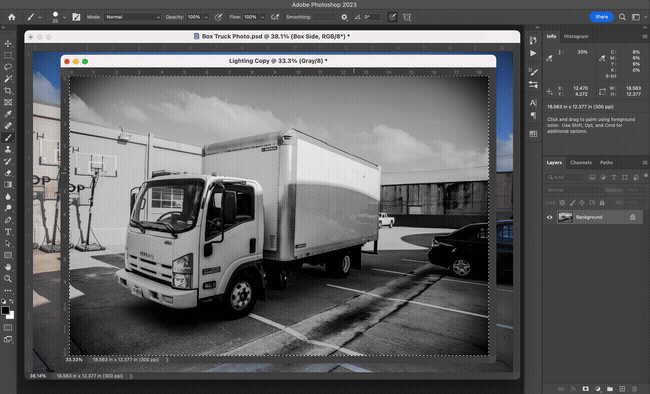Open the workspace switcher dropdown

click(637, 17)
